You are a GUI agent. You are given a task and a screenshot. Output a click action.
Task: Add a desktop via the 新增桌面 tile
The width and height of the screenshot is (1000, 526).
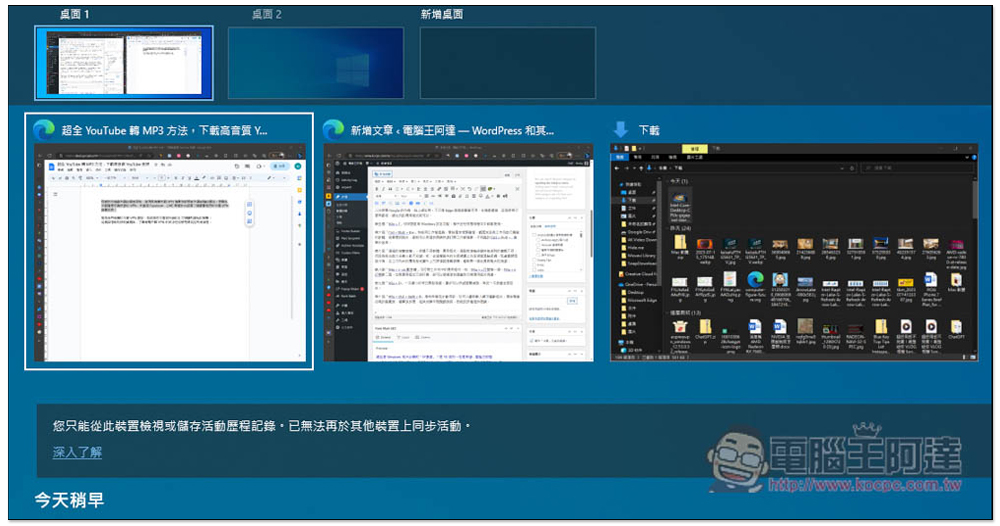508,63
